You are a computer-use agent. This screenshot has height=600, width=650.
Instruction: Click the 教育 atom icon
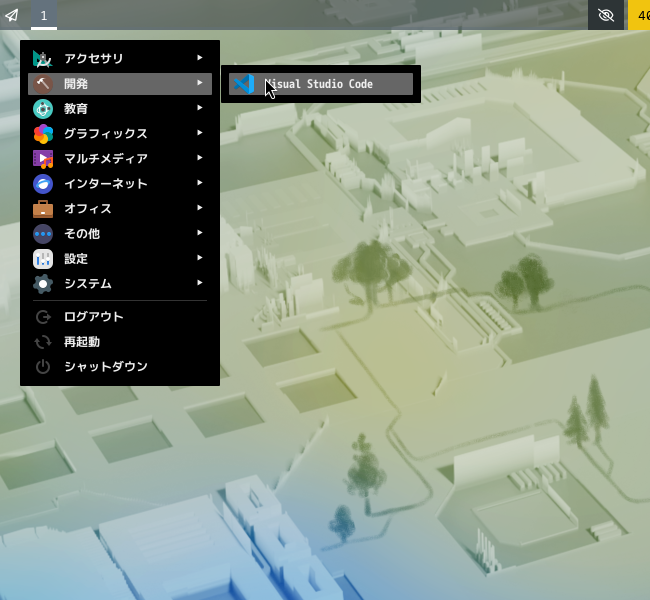(x=43, y=109)
